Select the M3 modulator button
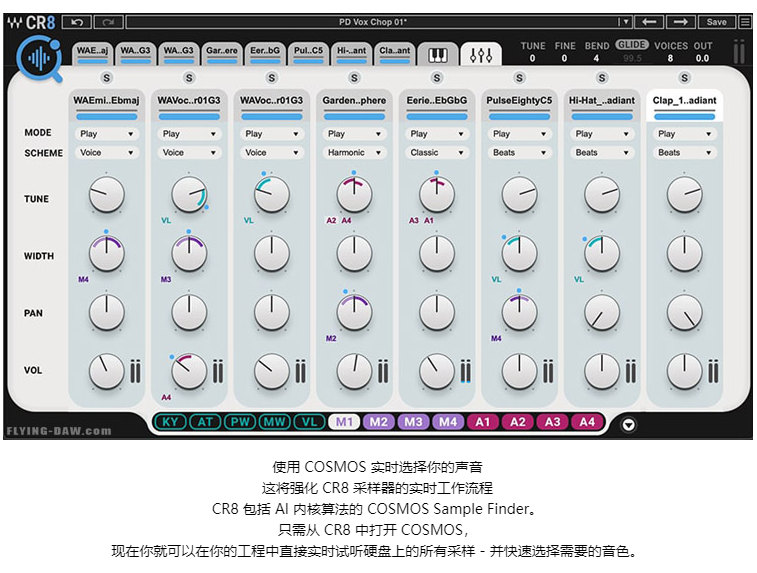 tap(413, 422)
